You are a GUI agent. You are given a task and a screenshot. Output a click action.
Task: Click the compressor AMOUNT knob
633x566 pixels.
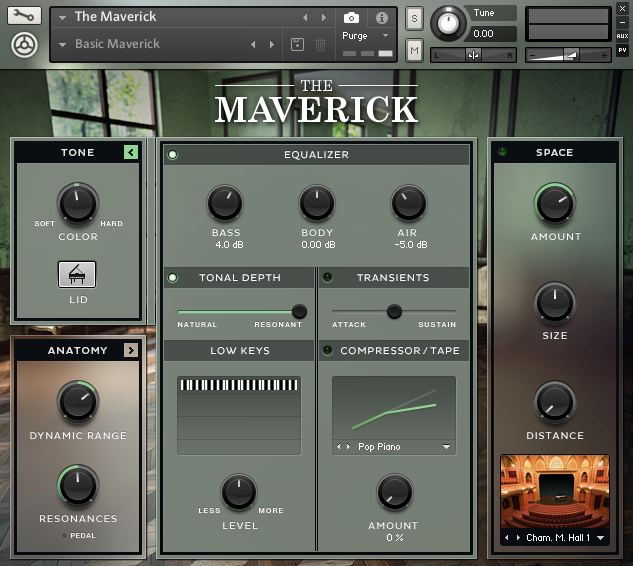point(394,492)
